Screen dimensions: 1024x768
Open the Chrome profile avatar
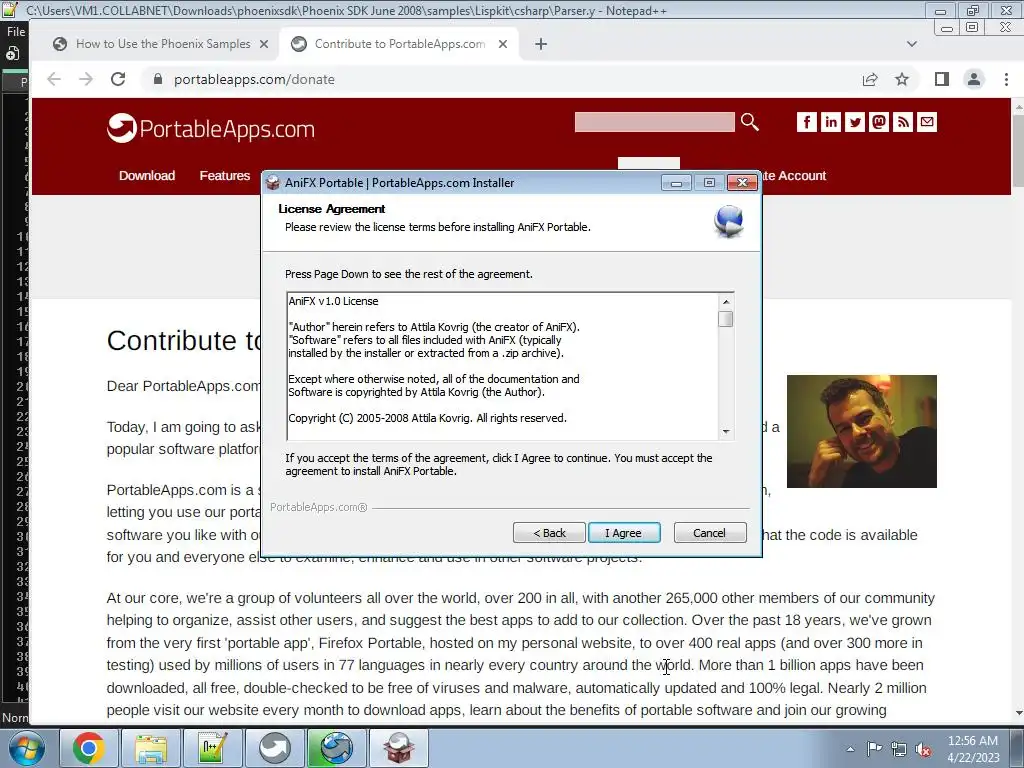(974, 79)
